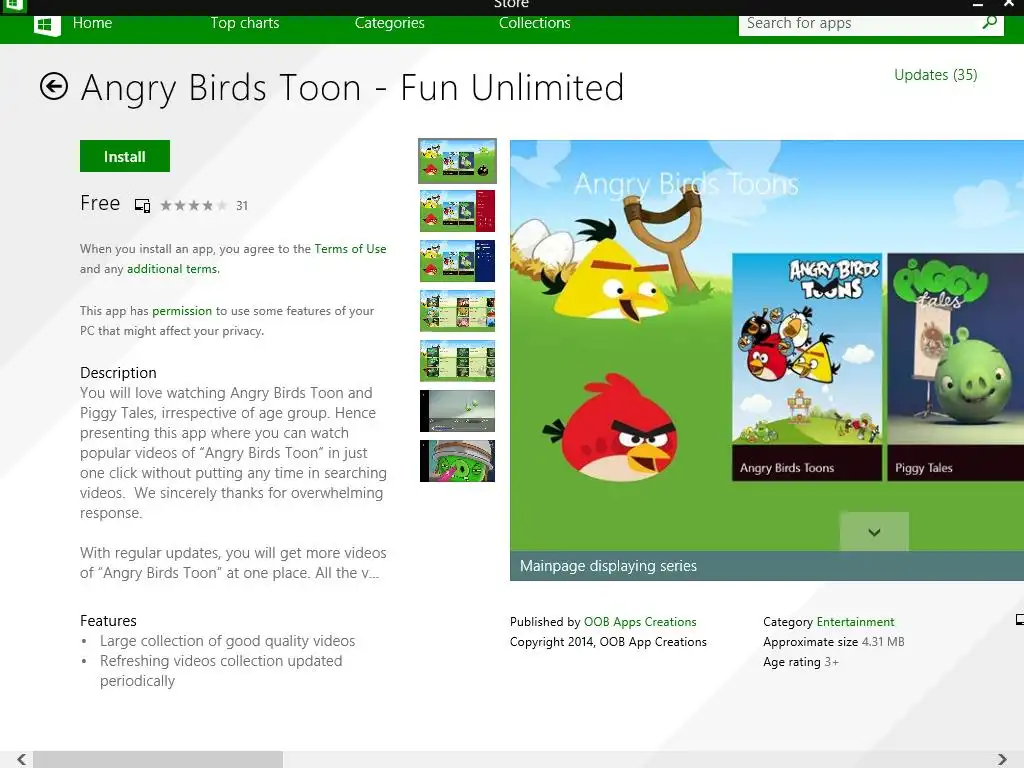Select the first, highlighted screenshot thumbnail
This screenshot has width=1024, height=768.
pyautogui.click(x=457, y=161)
